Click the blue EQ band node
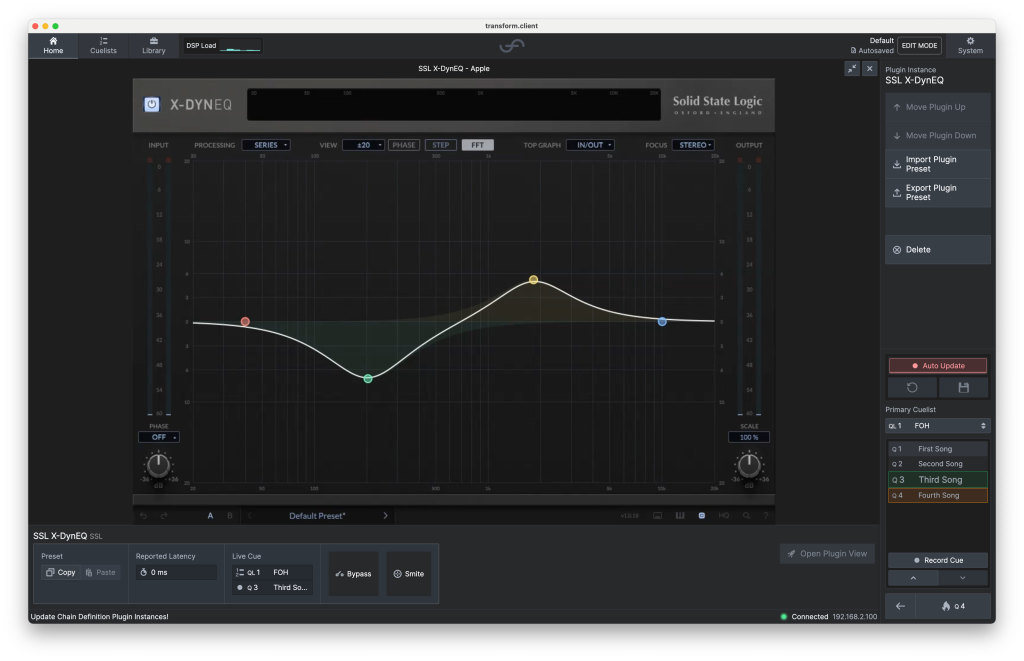Viewport: 1024px width, 661px height. (x=662, y=321)
